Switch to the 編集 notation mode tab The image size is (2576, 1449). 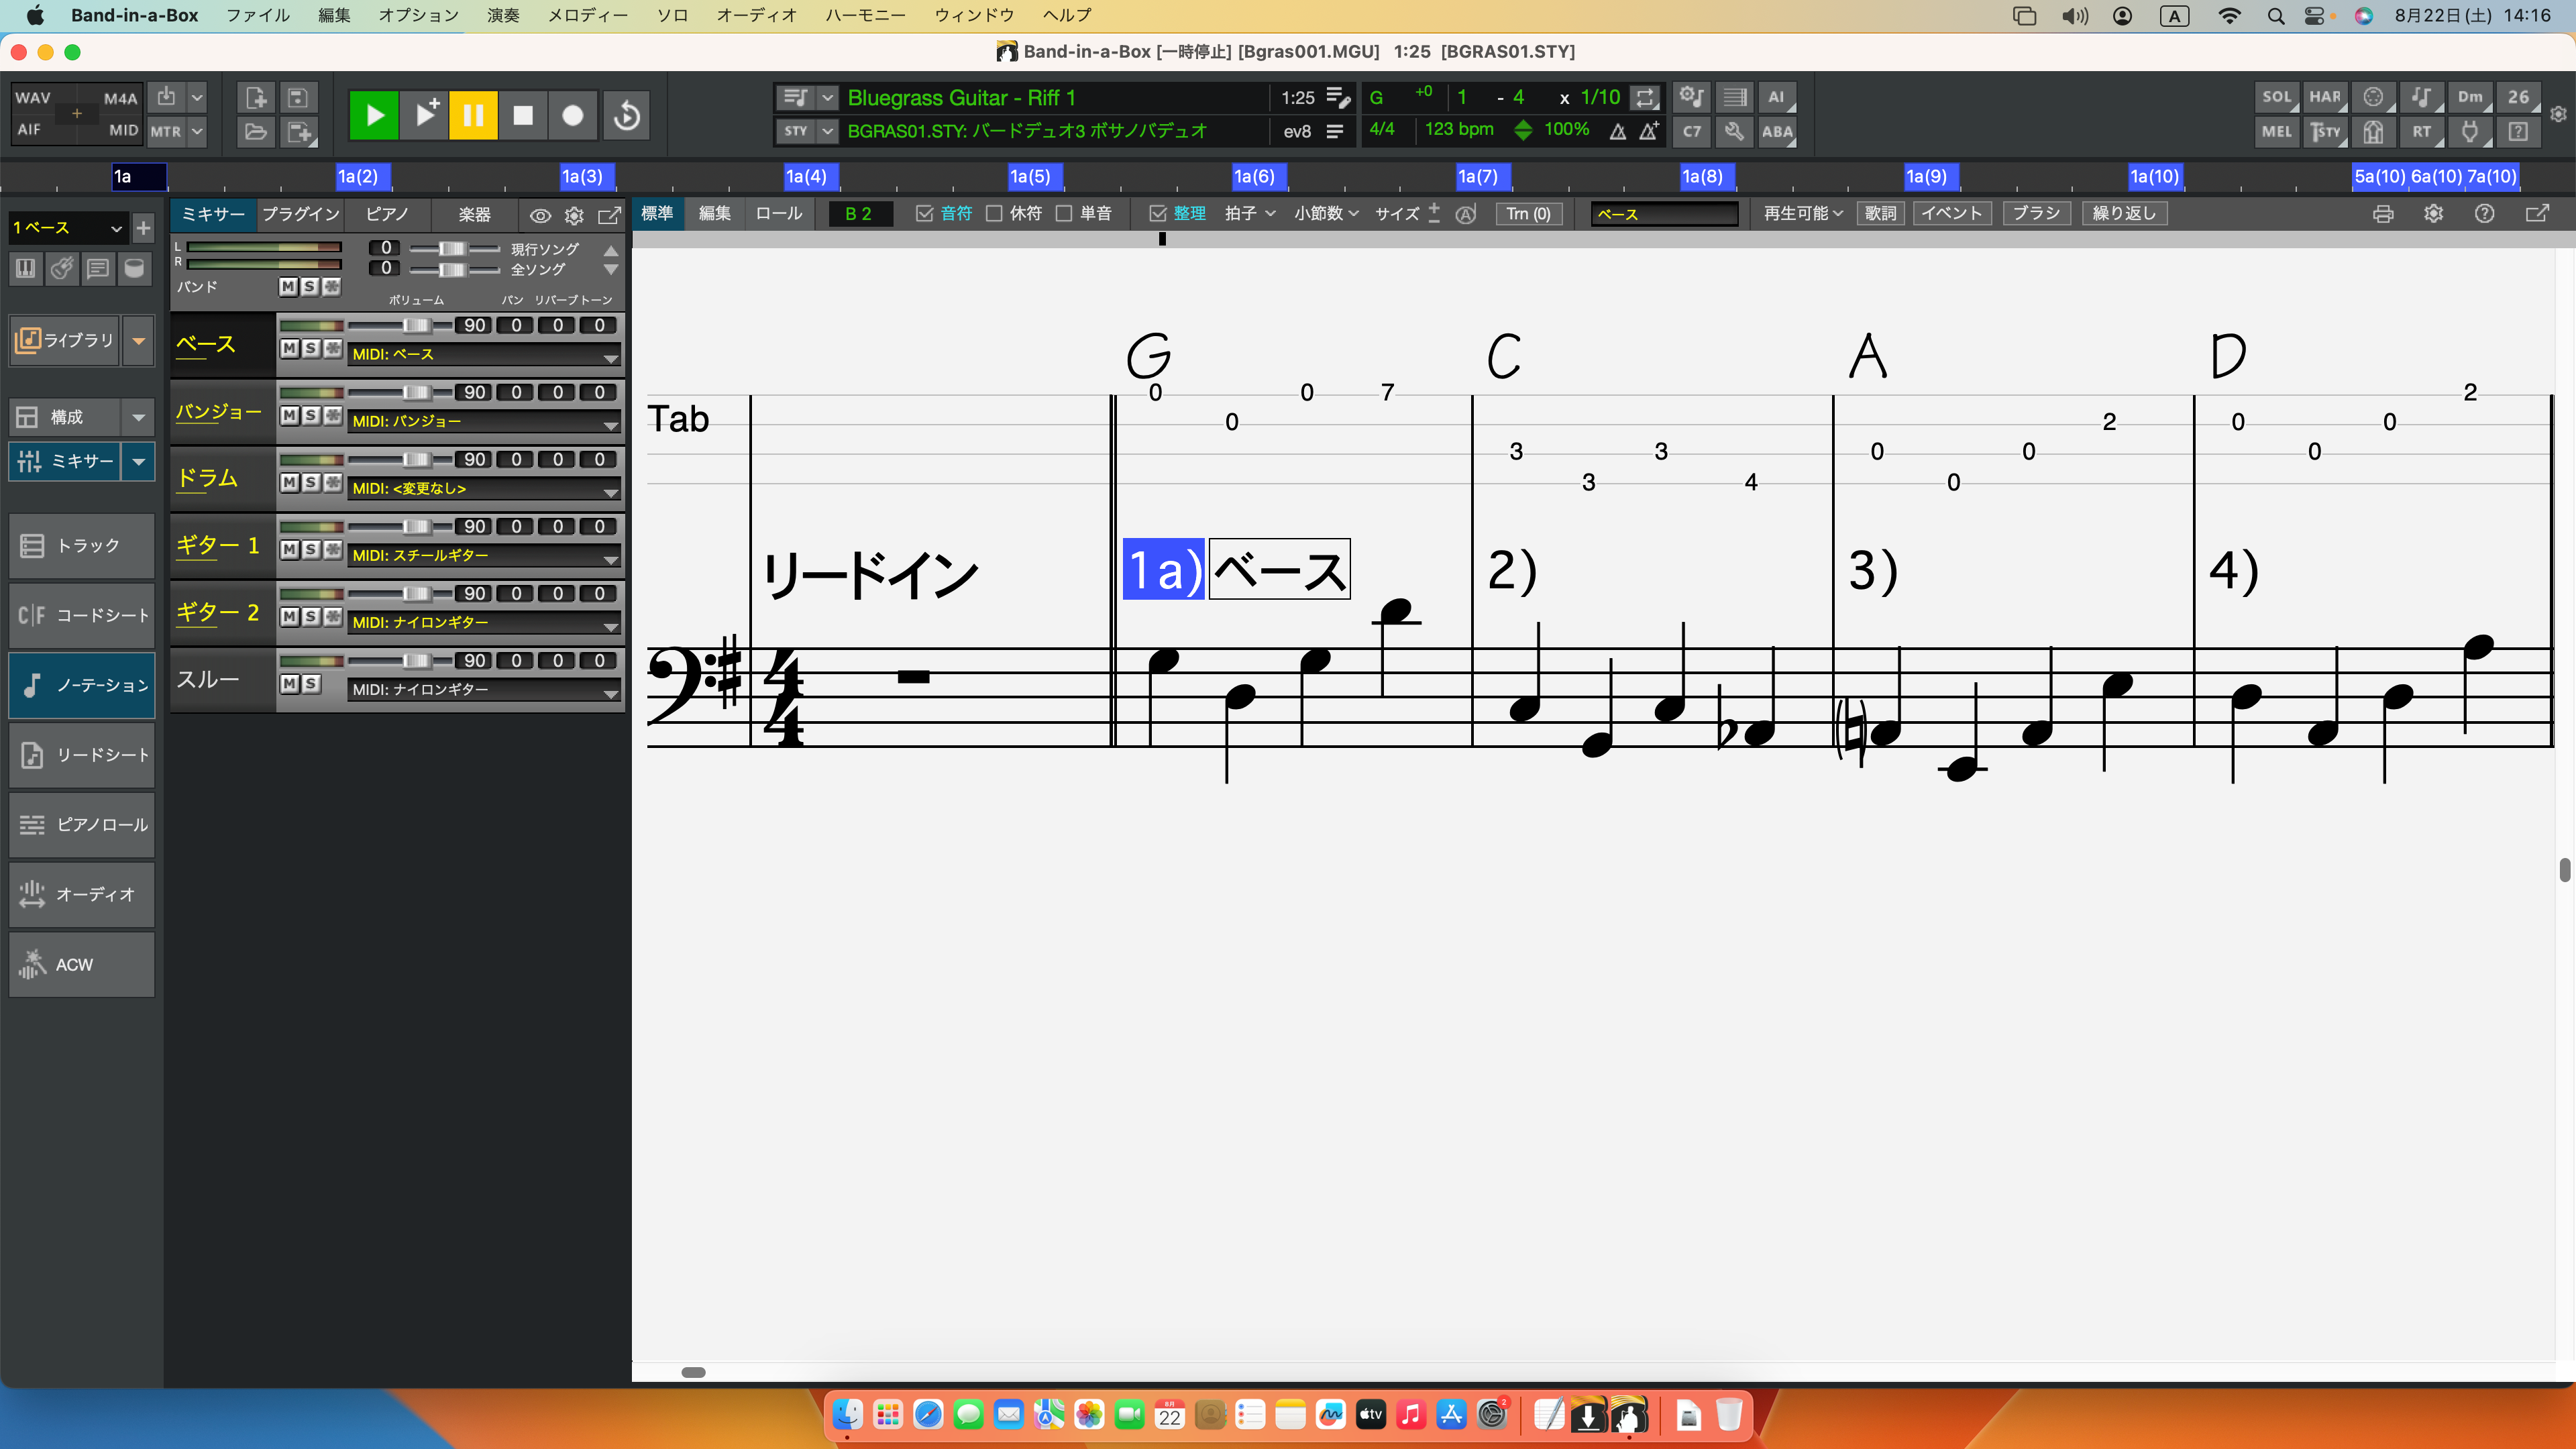714,214
